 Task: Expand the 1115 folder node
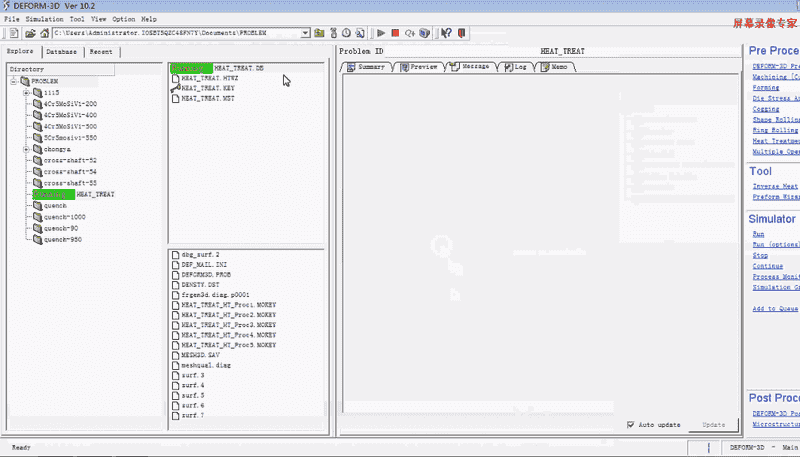pyautogui.click(x=26, y=93)
